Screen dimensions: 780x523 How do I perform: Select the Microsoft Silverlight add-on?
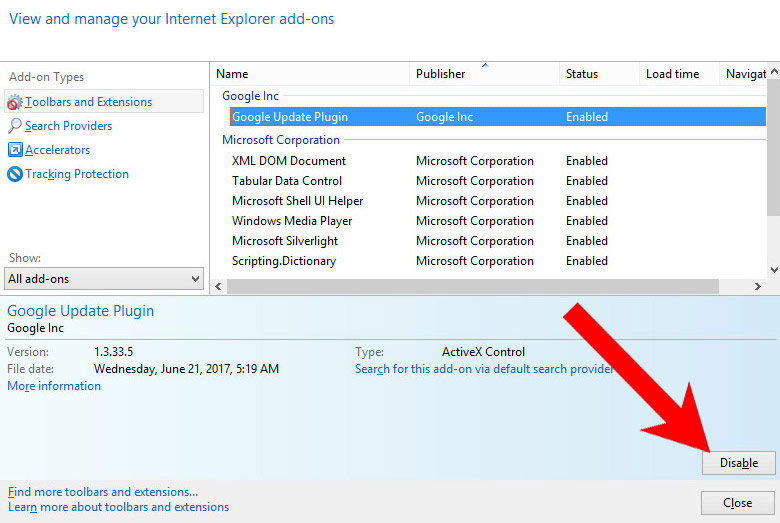[x=285, y=241]
